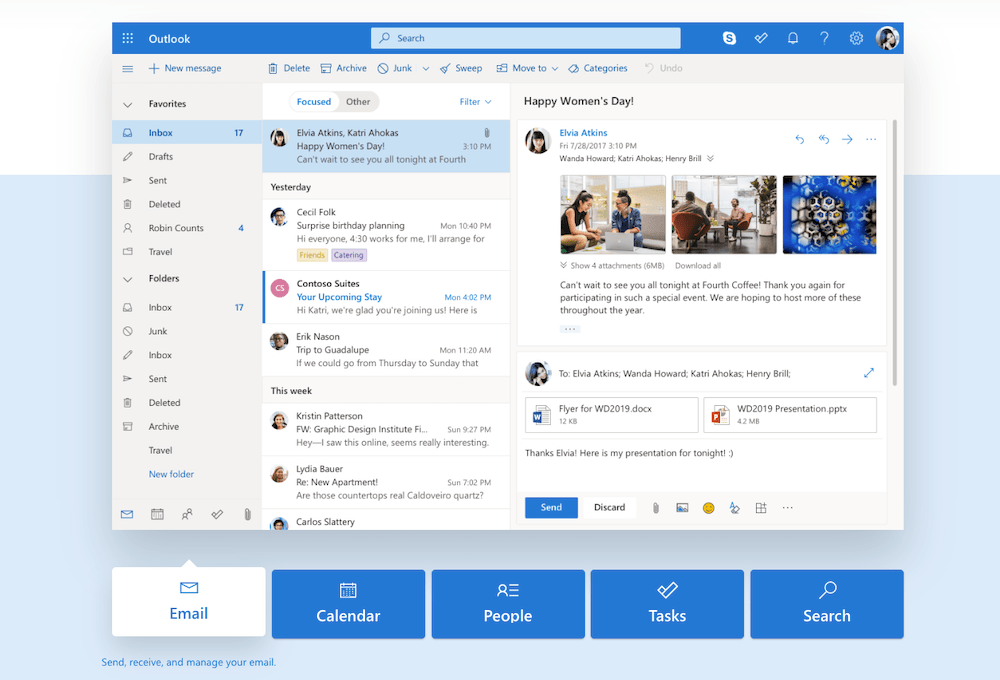Open notifications bell icon
This screenshot has height=680, width=1000.
[793, 38]
